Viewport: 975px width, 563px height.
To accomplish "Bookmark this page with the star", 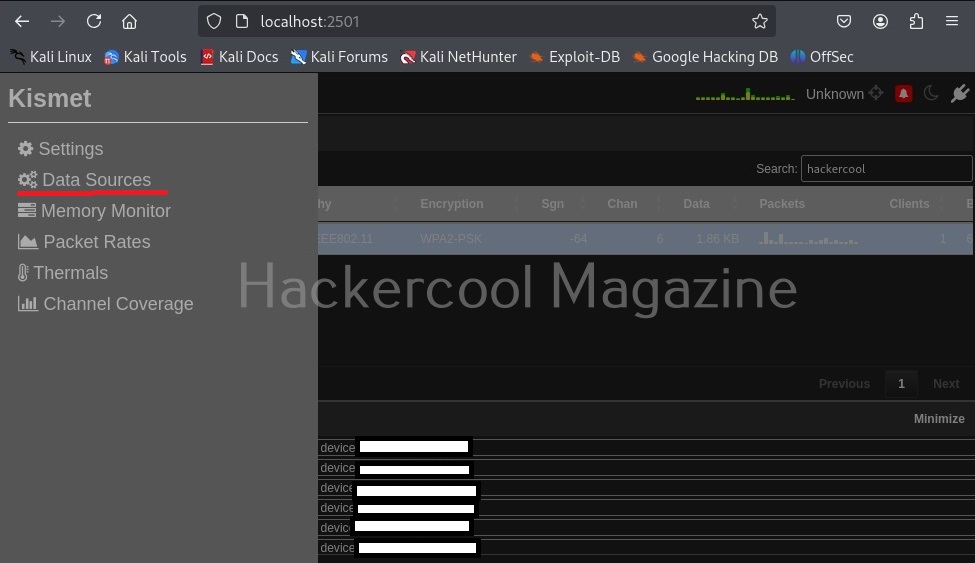I will point(759,22).
